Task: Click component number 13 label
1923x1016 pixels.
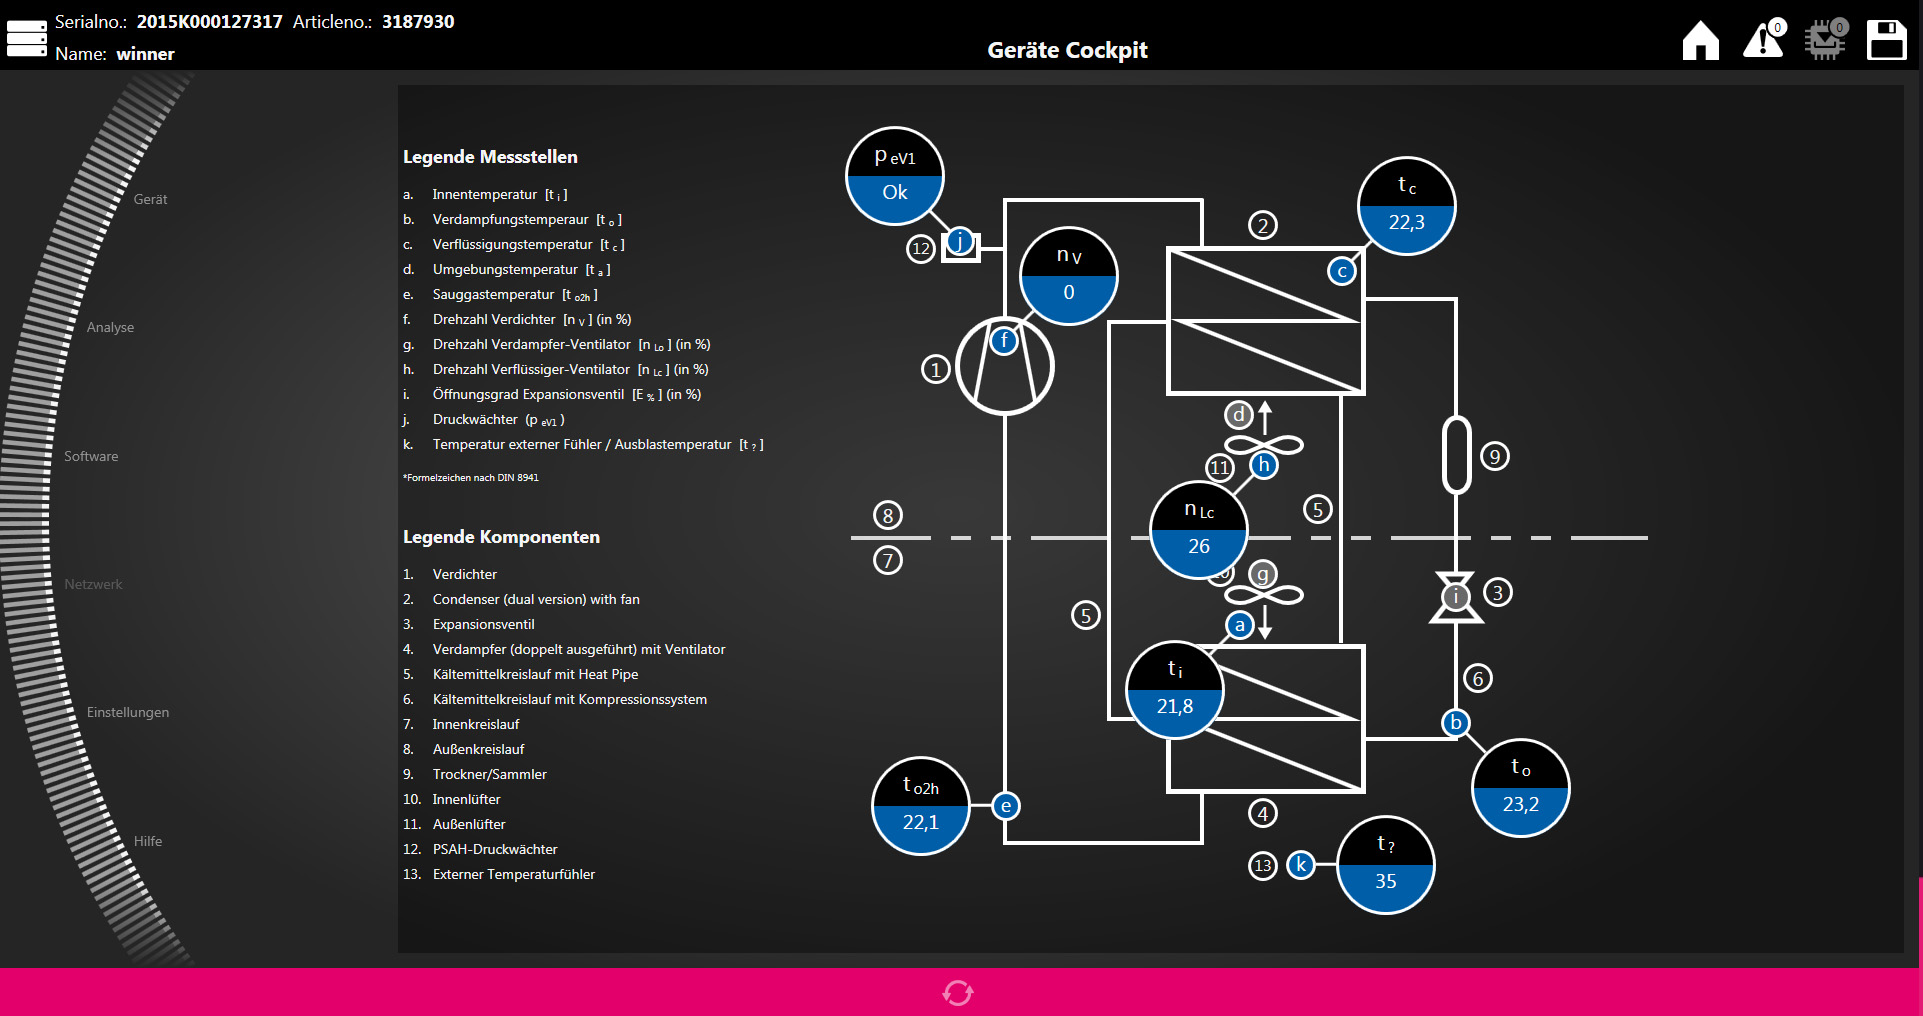Action: coord(1263,865)
